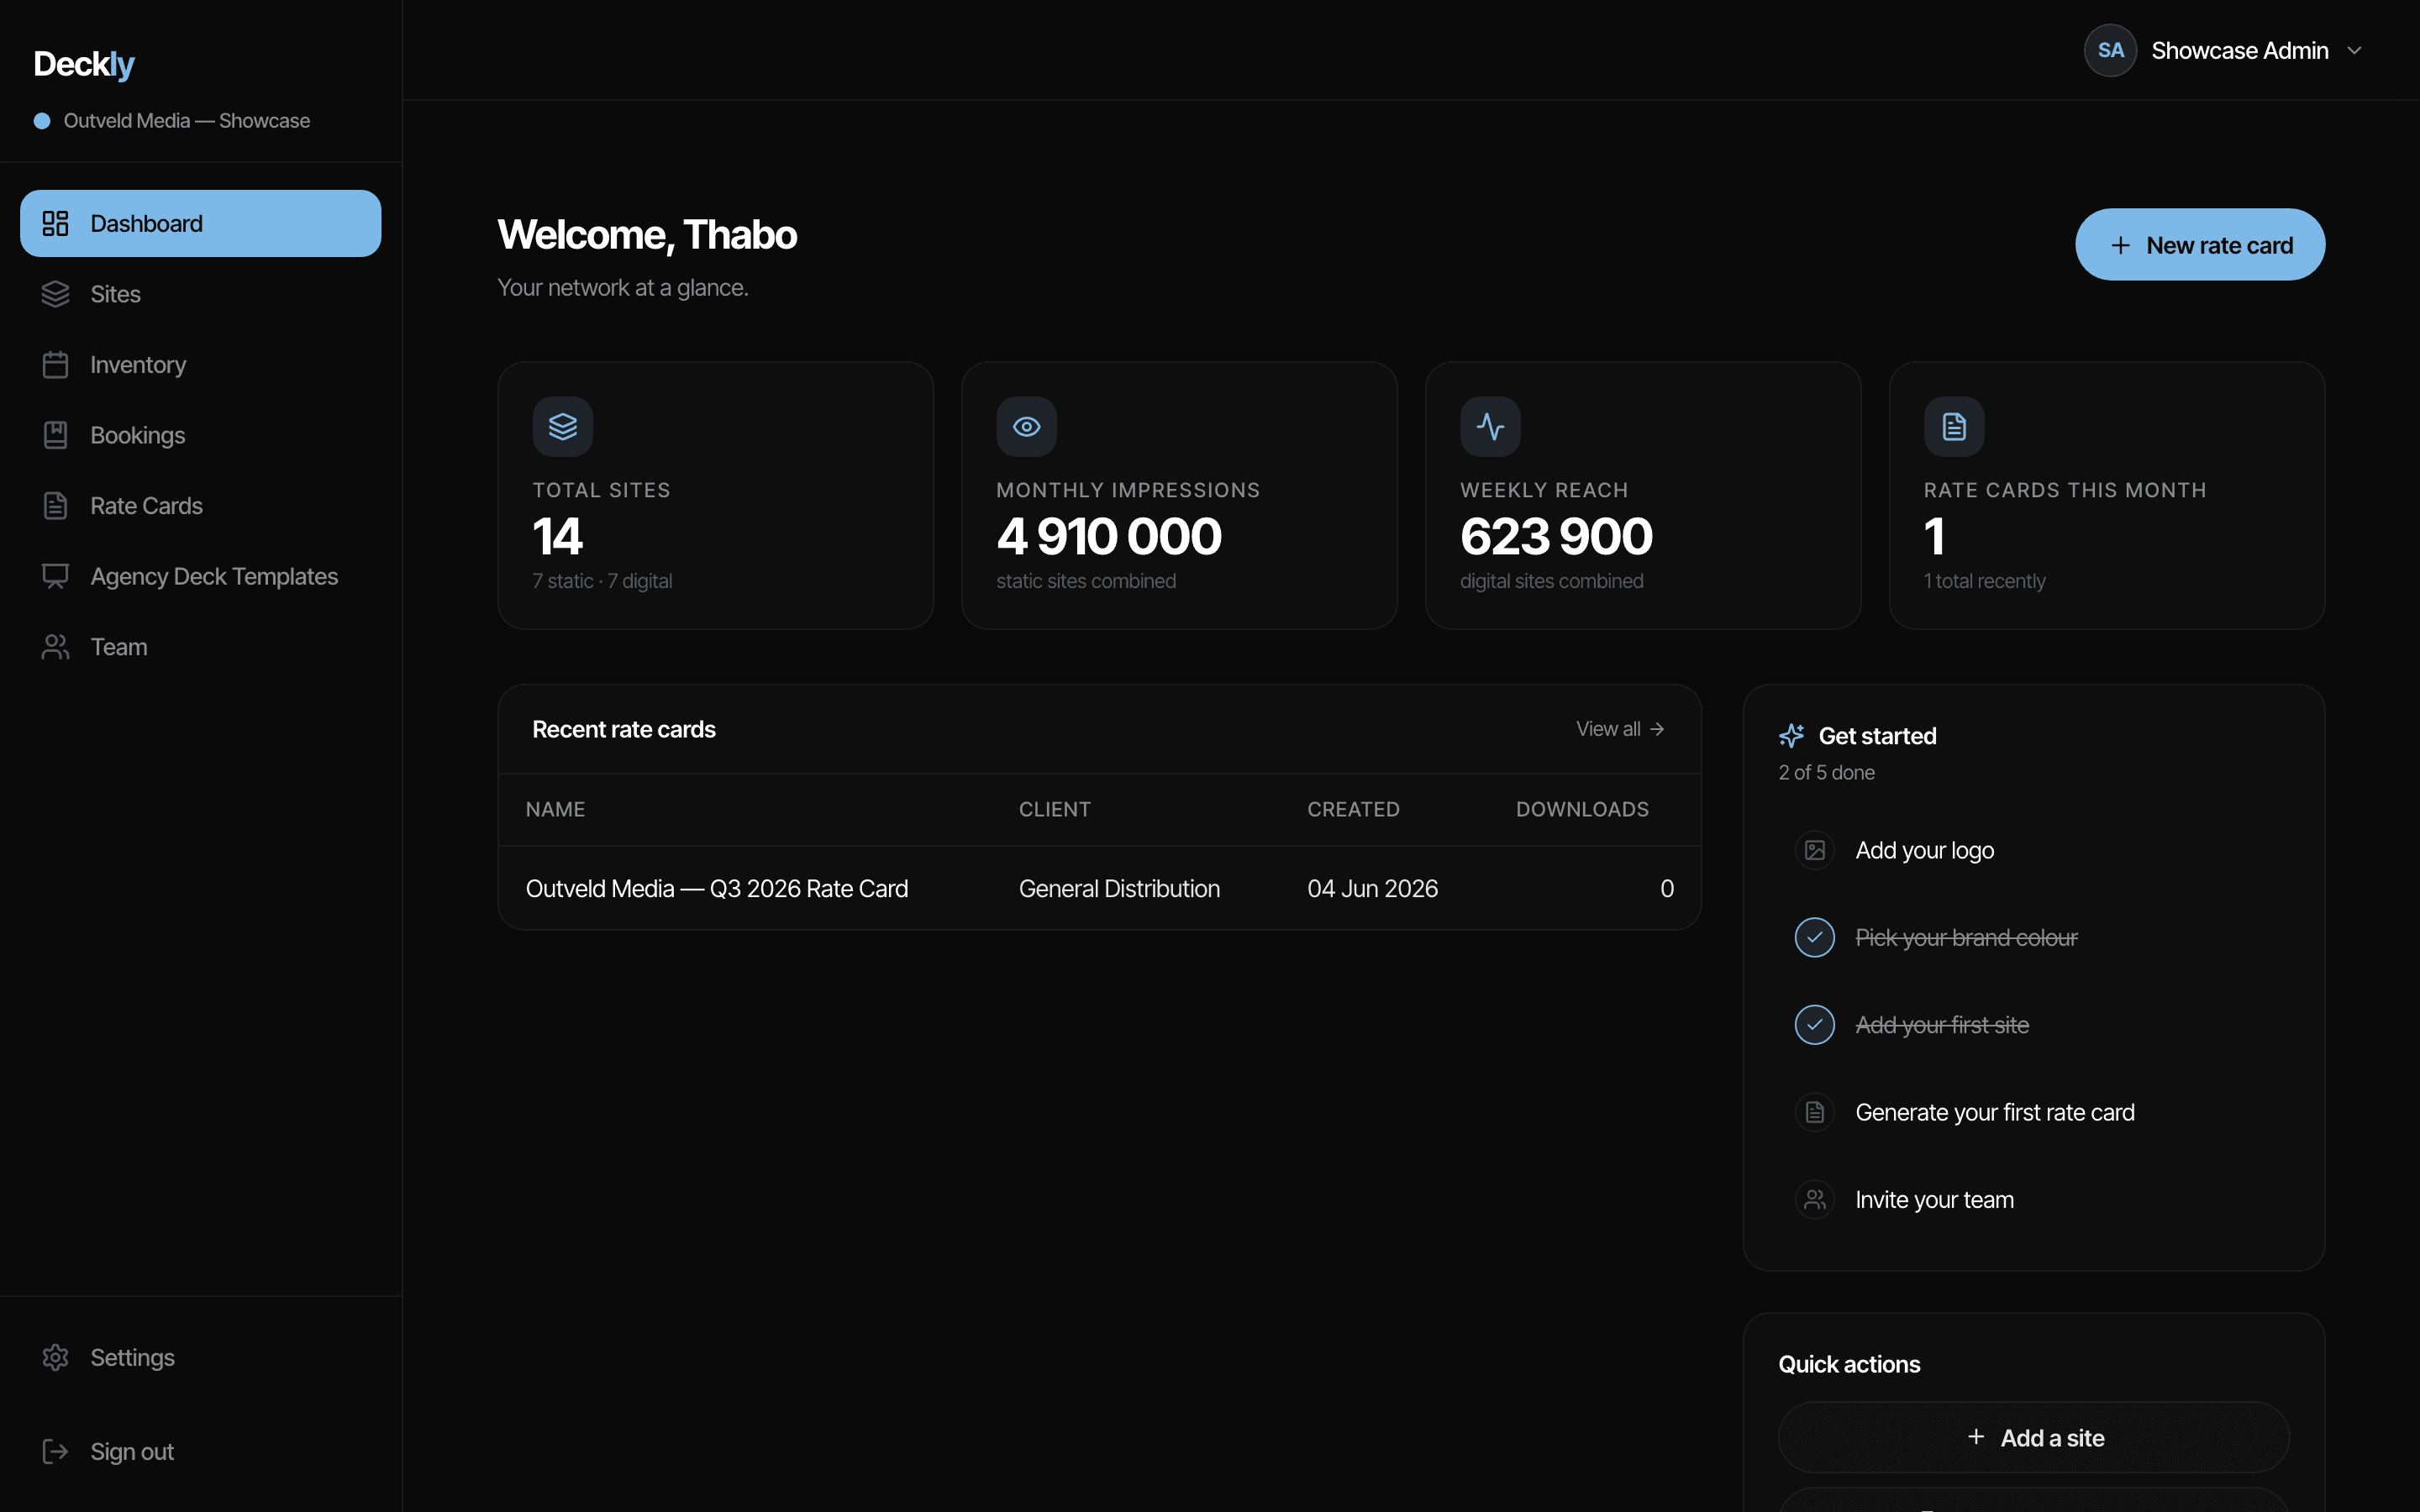Click the Showcase Admin user name
2420x1512 pixels.
[2240, 50]
